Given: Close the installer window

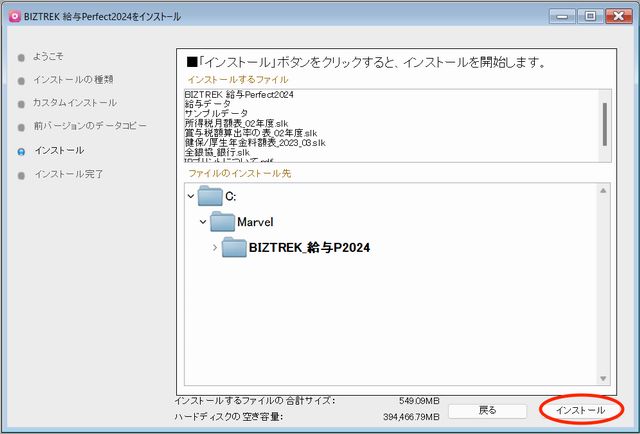Looking at the screenshot, I should 619,16.
